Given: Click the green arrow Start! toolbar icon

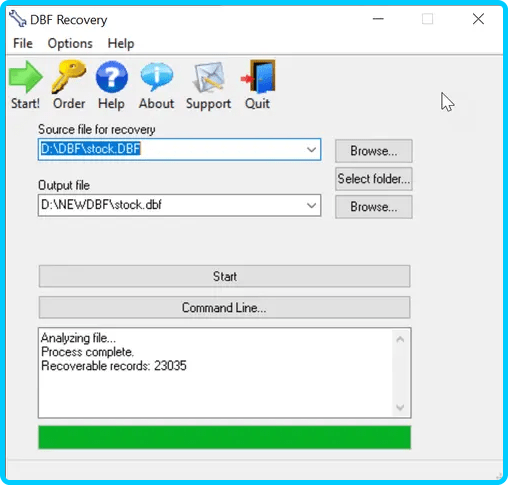Looking at the screenshot, I should pos(26,77).
